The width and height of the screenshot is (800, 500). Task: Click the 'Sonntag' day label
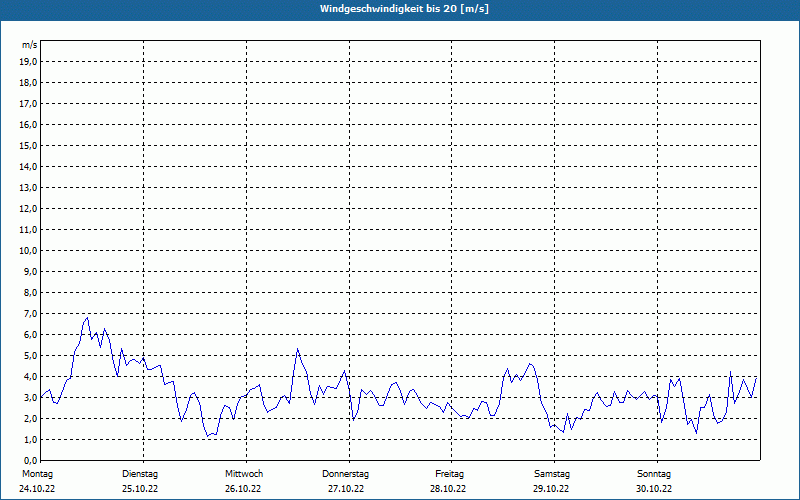click(654, 474)
